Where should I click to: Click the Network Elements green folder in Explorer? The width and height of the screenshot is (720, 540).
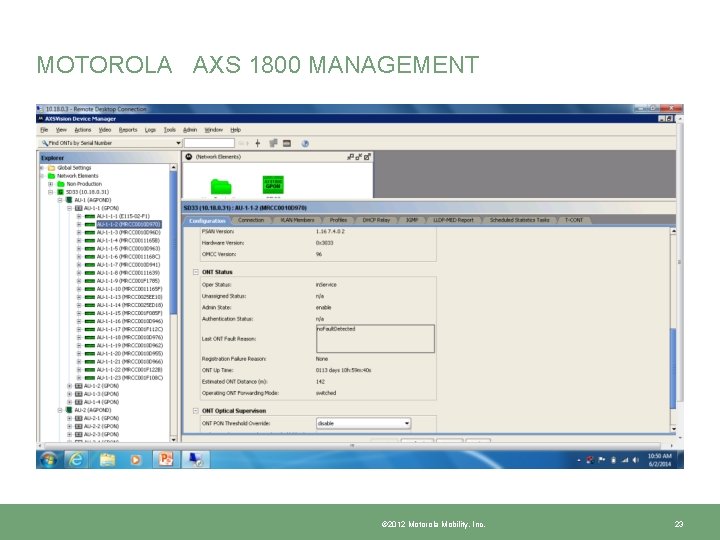[52, 176]
